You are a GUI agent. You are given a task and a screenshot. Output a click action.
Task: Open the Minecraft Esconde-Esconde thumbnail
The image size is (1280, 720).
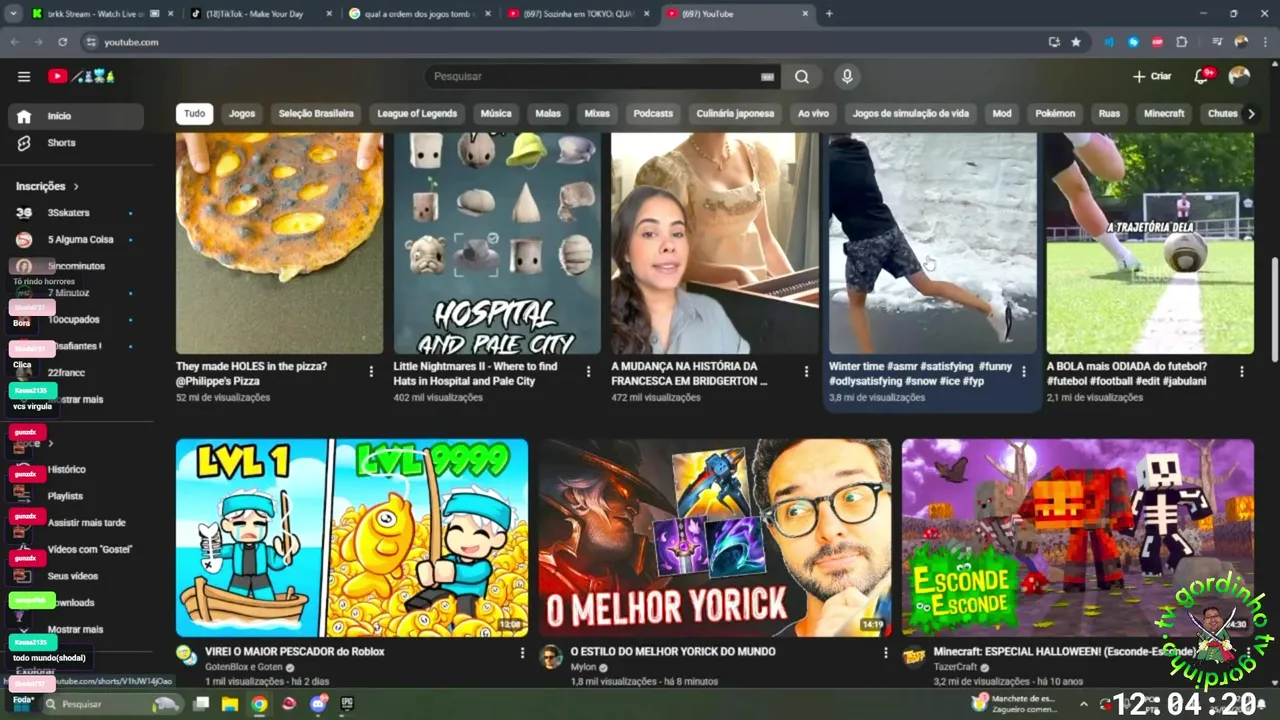pos(1078,538)
